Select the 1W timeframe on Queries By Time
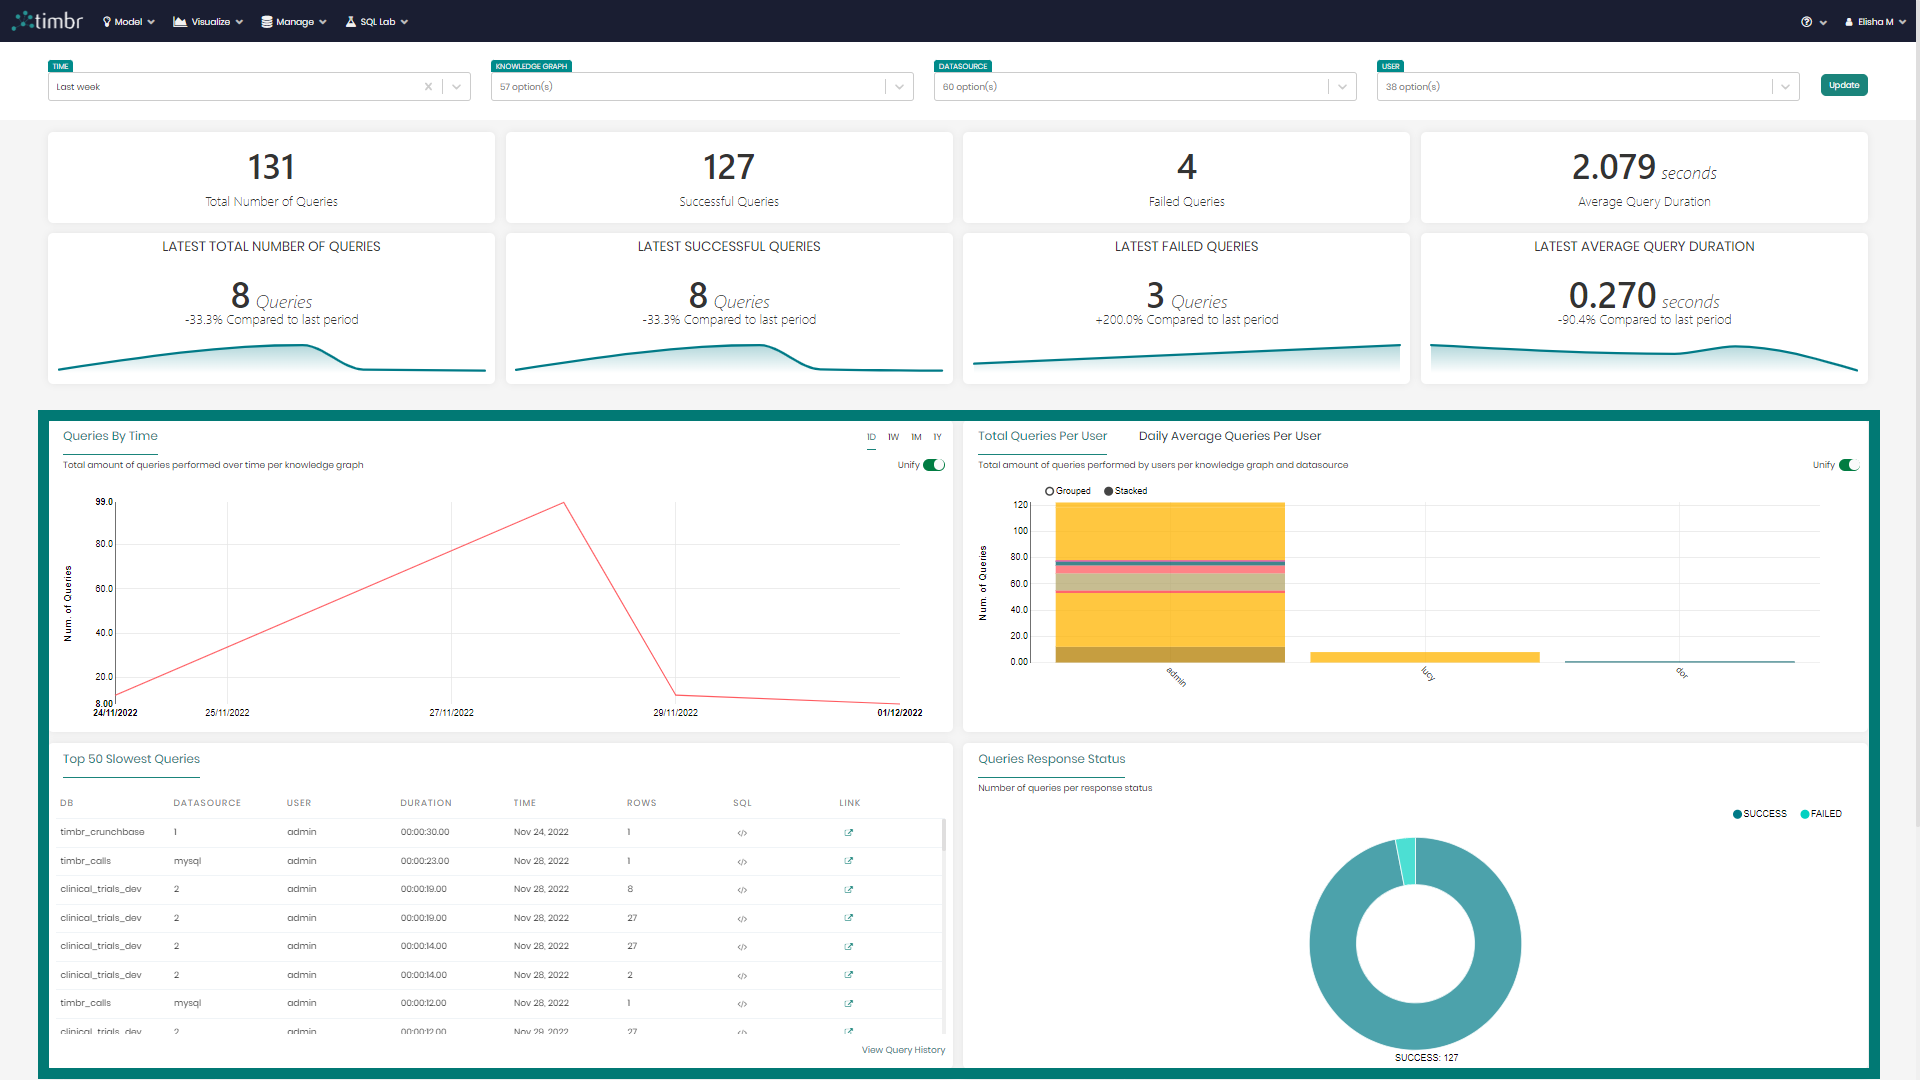 tap(893, 437)
